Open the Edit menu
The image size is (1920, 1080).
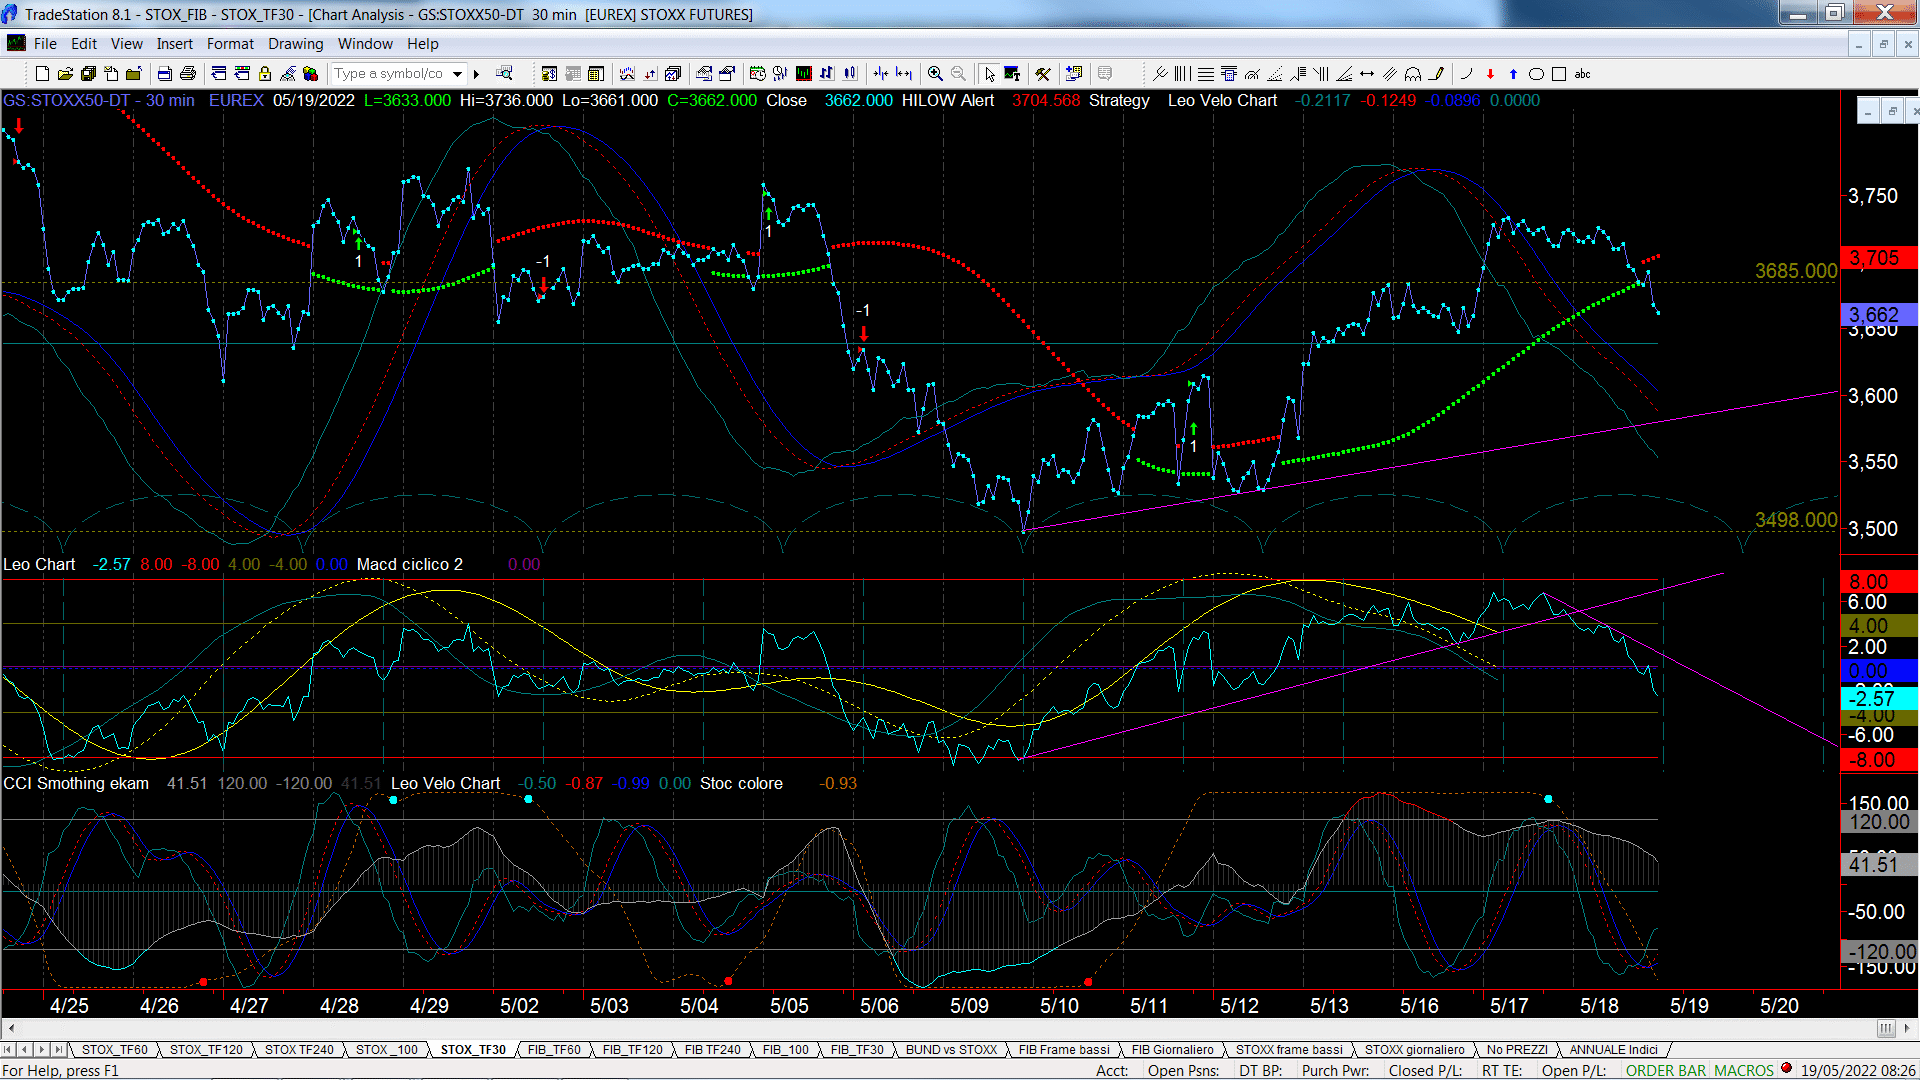click(84, 44)
